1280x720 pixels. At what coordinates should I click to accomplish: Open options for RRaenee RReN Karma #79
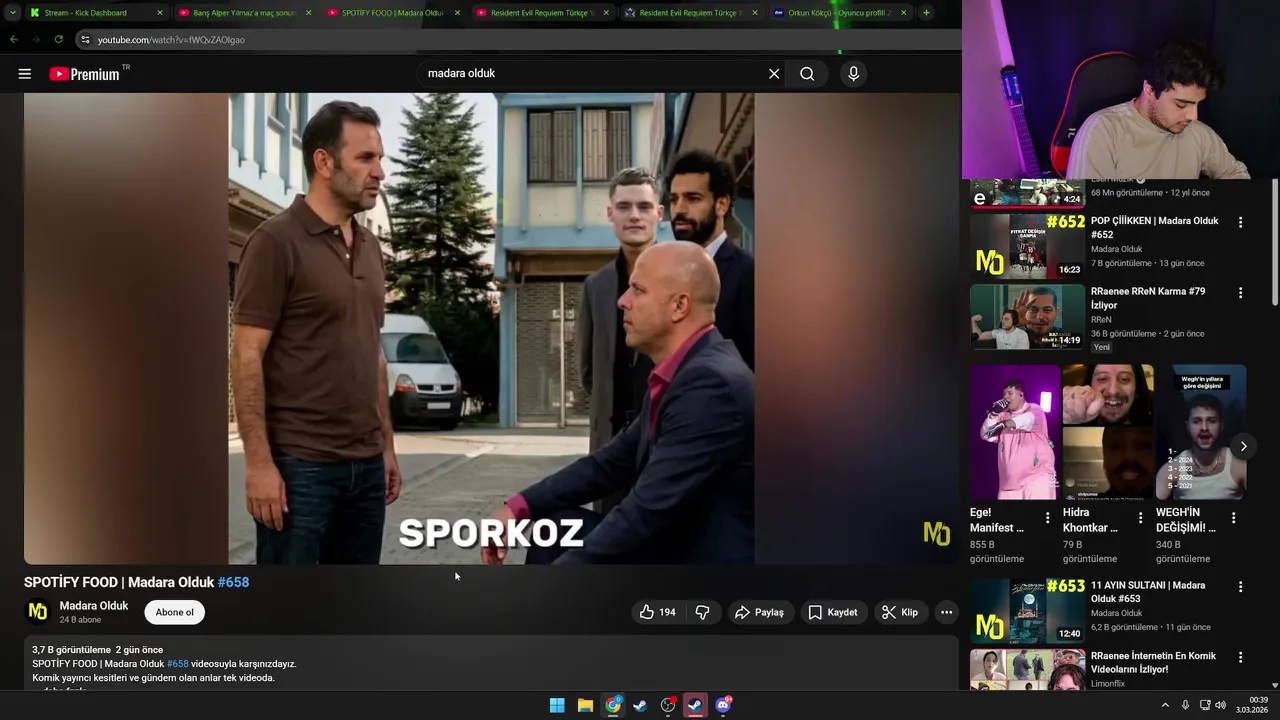pos(1240,293)
